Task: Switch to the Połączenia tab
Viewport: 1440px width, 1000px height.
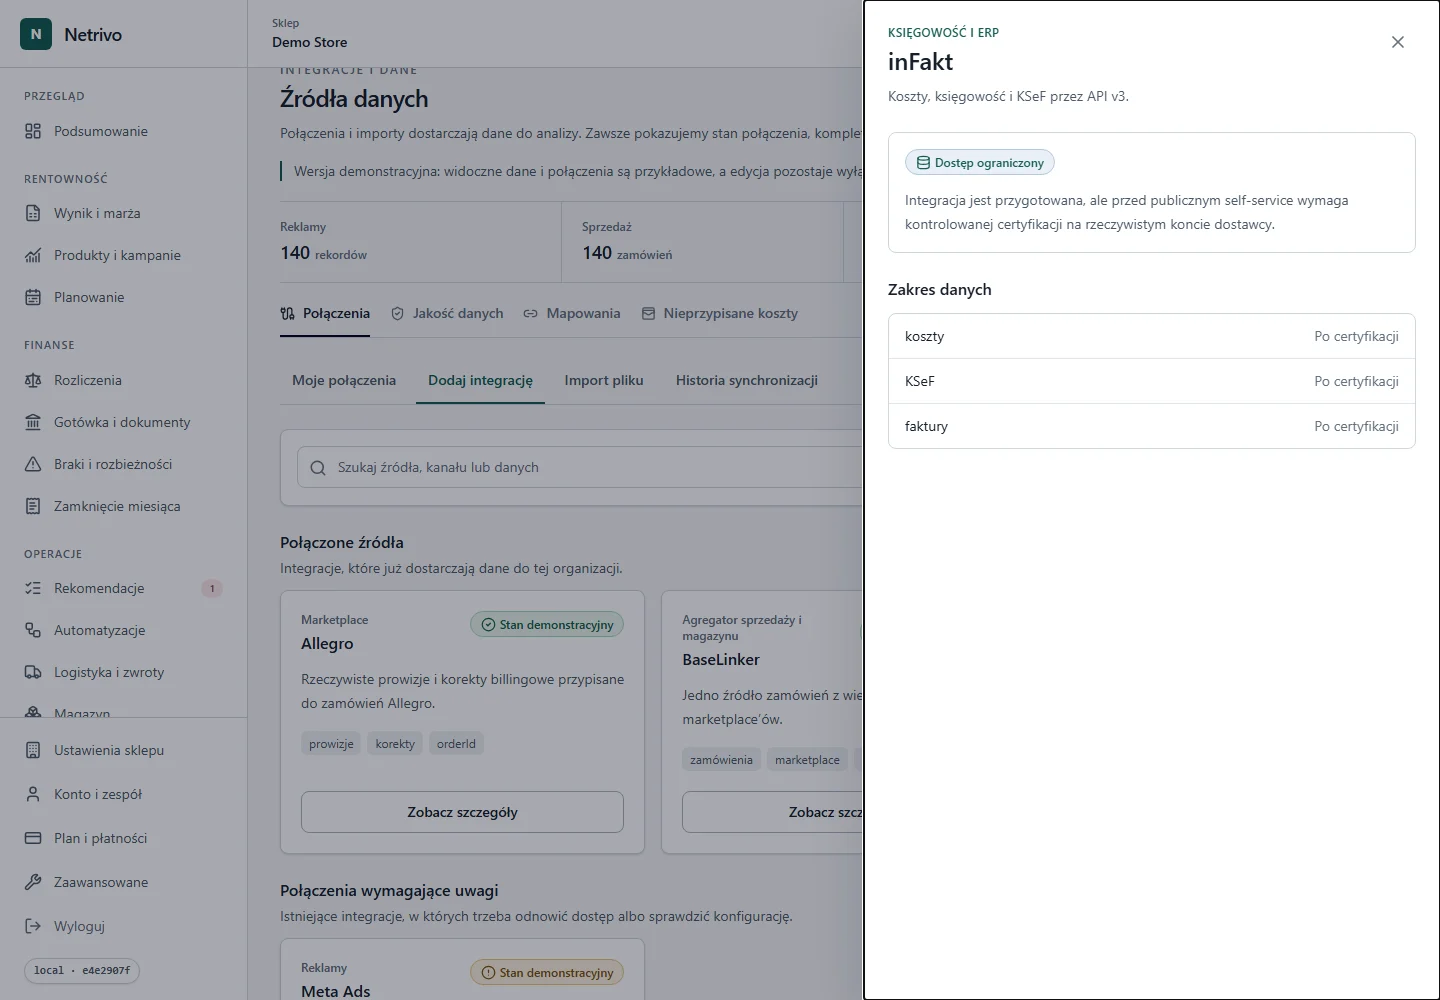Action: click(325, 314)
